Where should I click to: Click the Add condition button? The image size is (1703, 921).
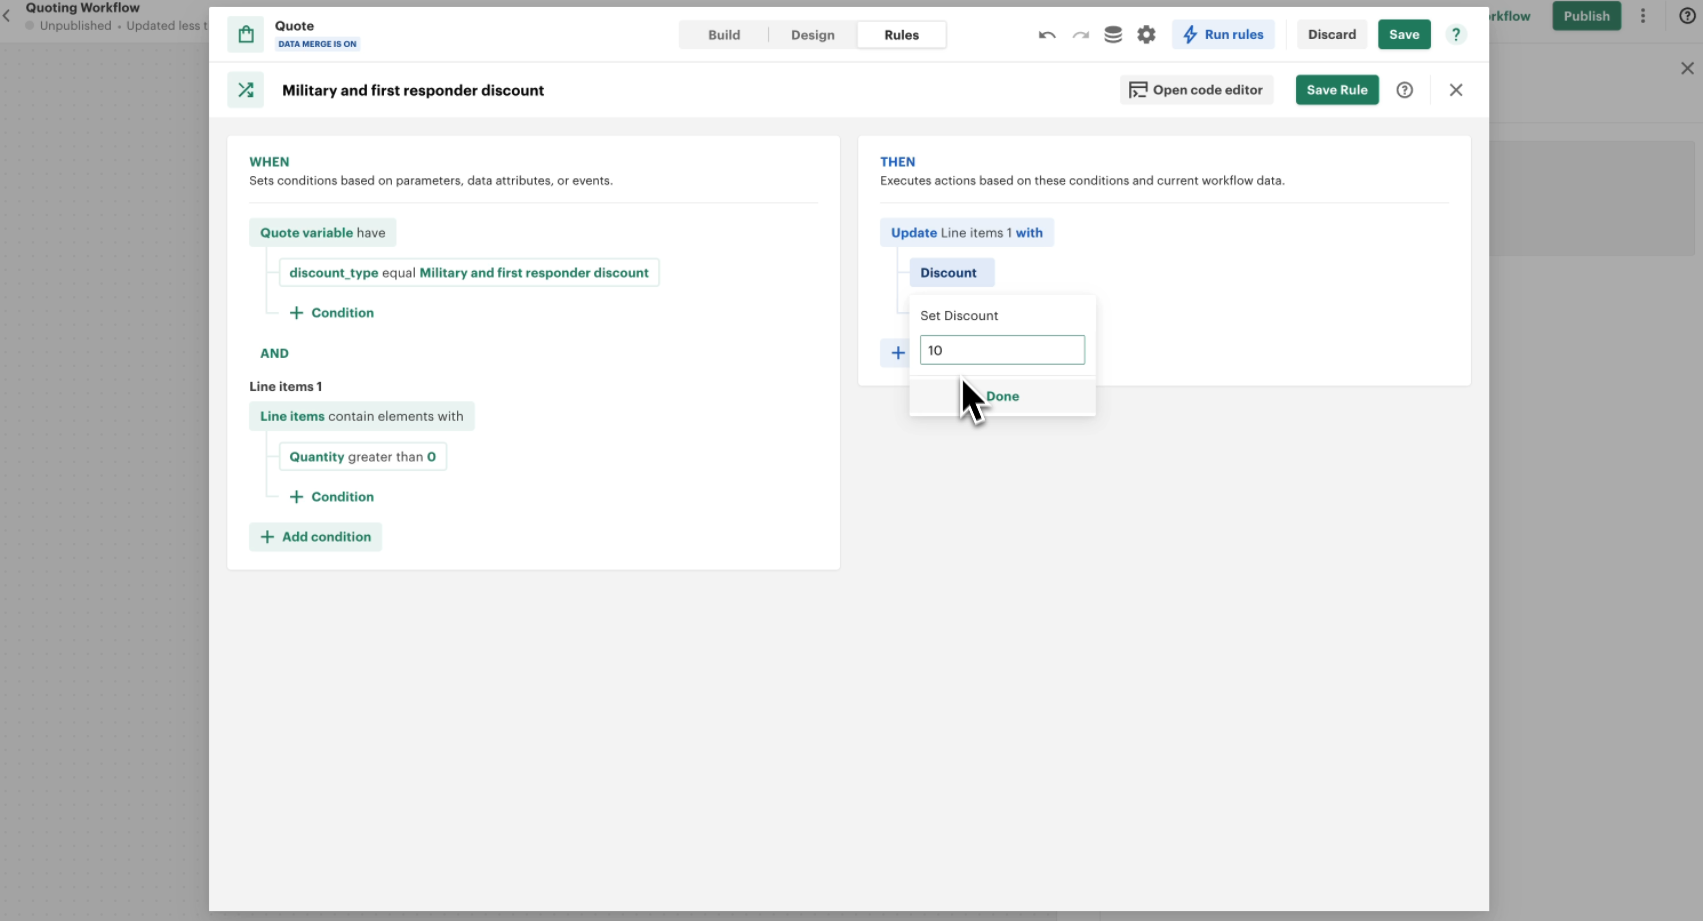pos(315,537)
